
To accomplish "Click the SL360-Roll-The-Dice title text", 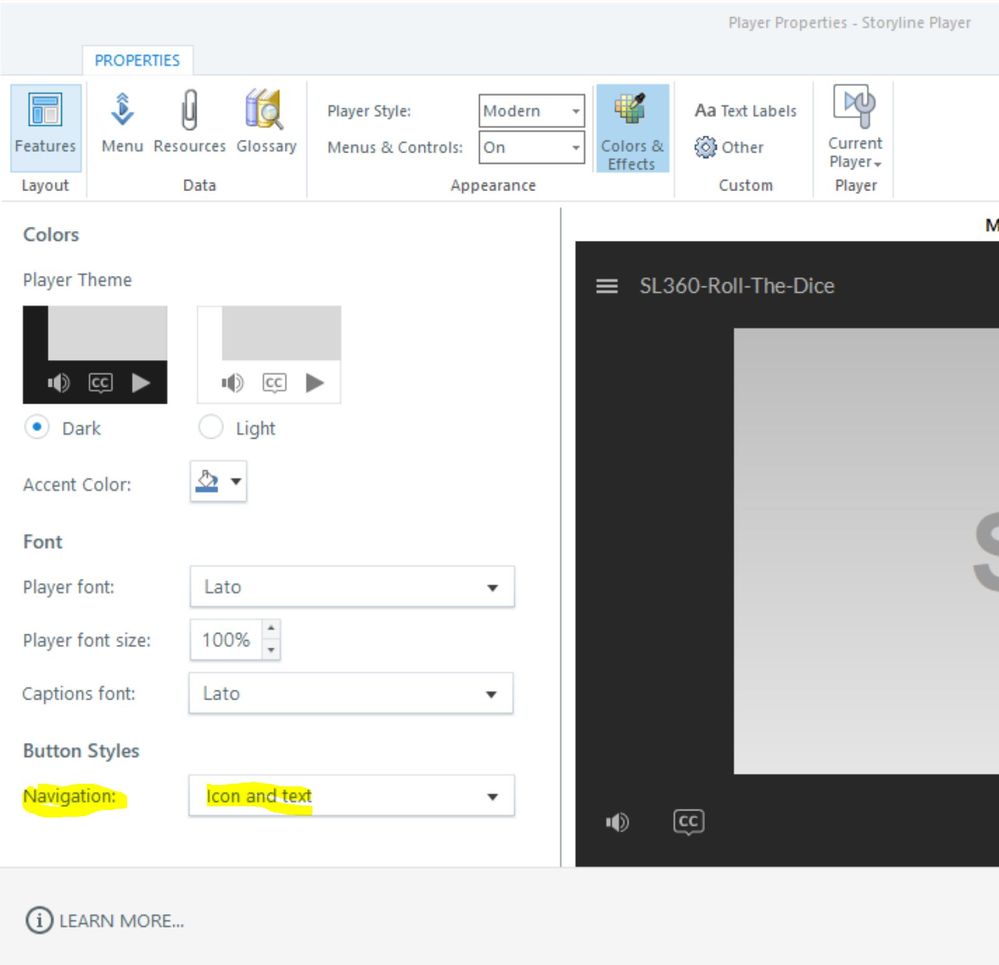I will [x=737, y=286].
